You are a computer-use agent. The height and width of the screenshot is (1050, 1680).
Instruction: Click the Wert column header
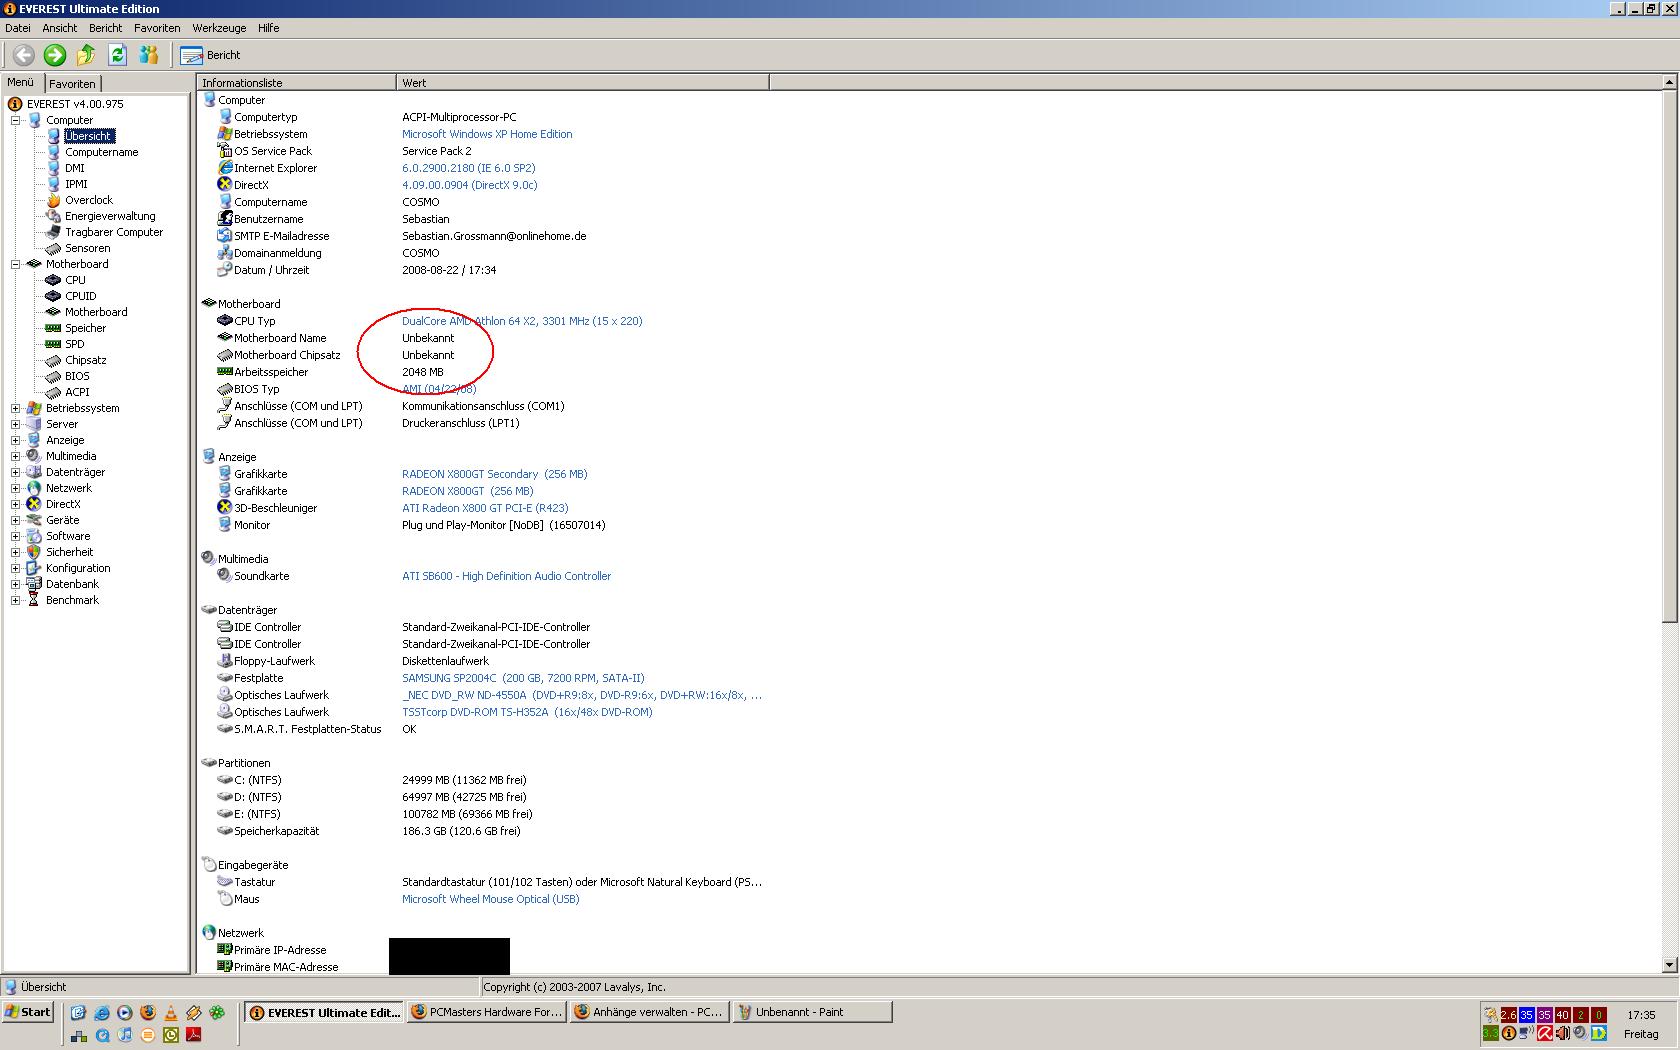click(x=583, y=83)
